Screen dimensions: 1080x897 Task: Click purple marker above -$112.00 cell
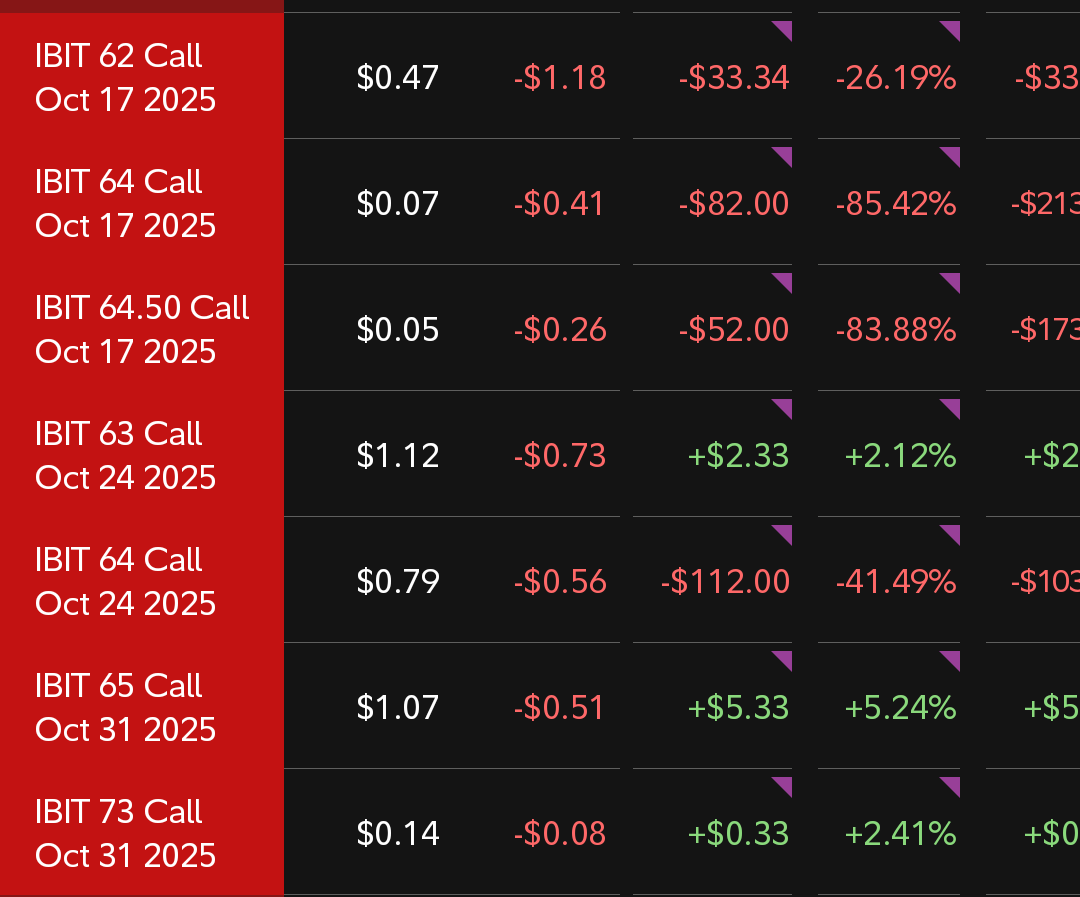[784, 534]
